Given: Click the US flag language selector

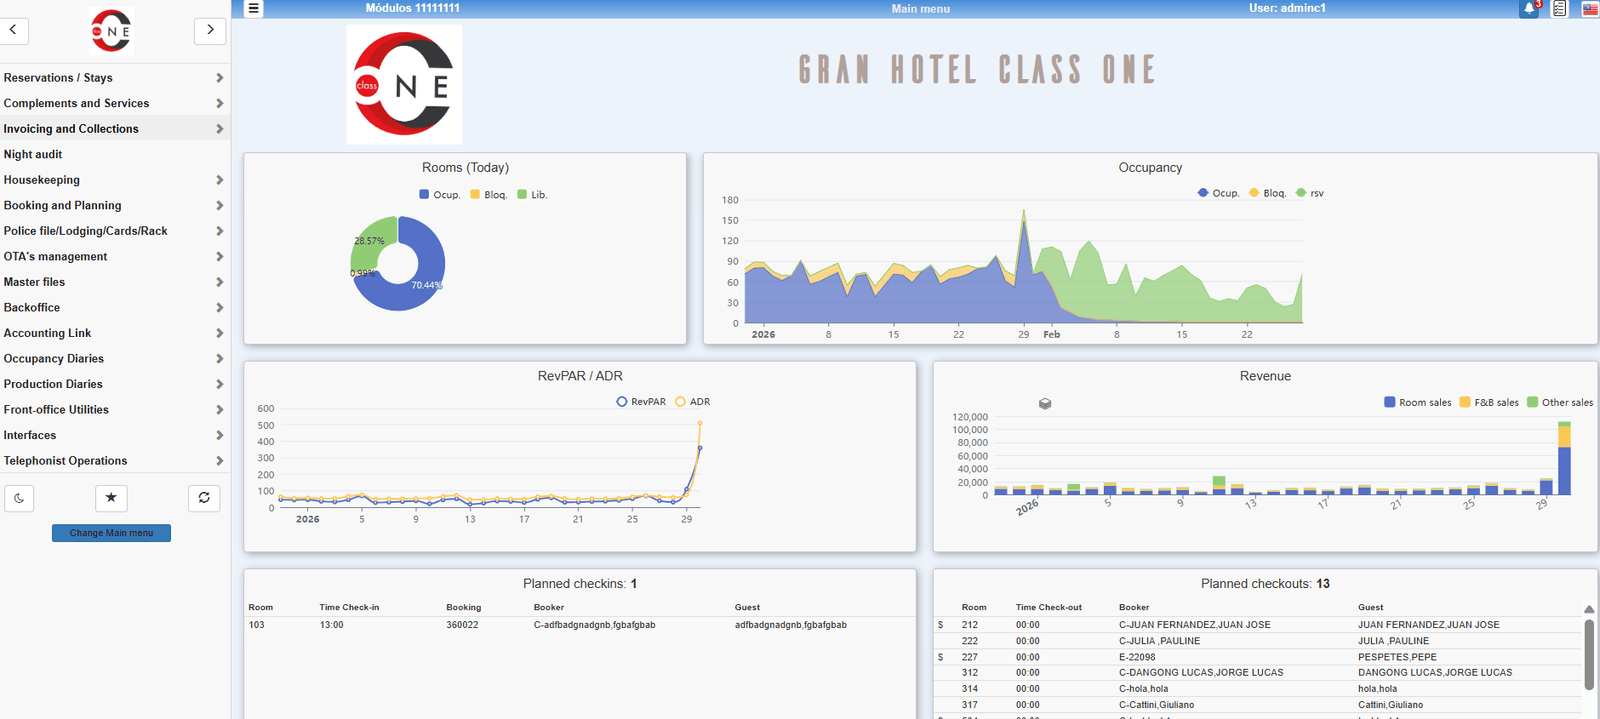Looking at the screenshot, I should [1590, 9].
